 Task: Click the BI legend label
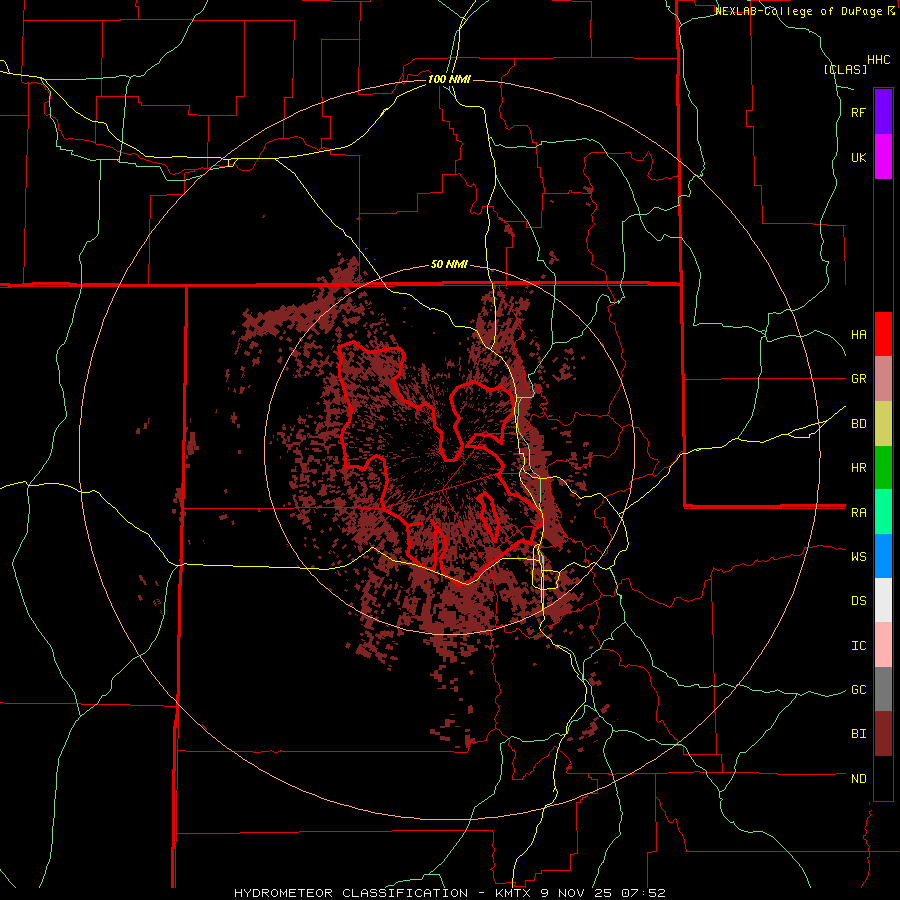tap(859, 734)
